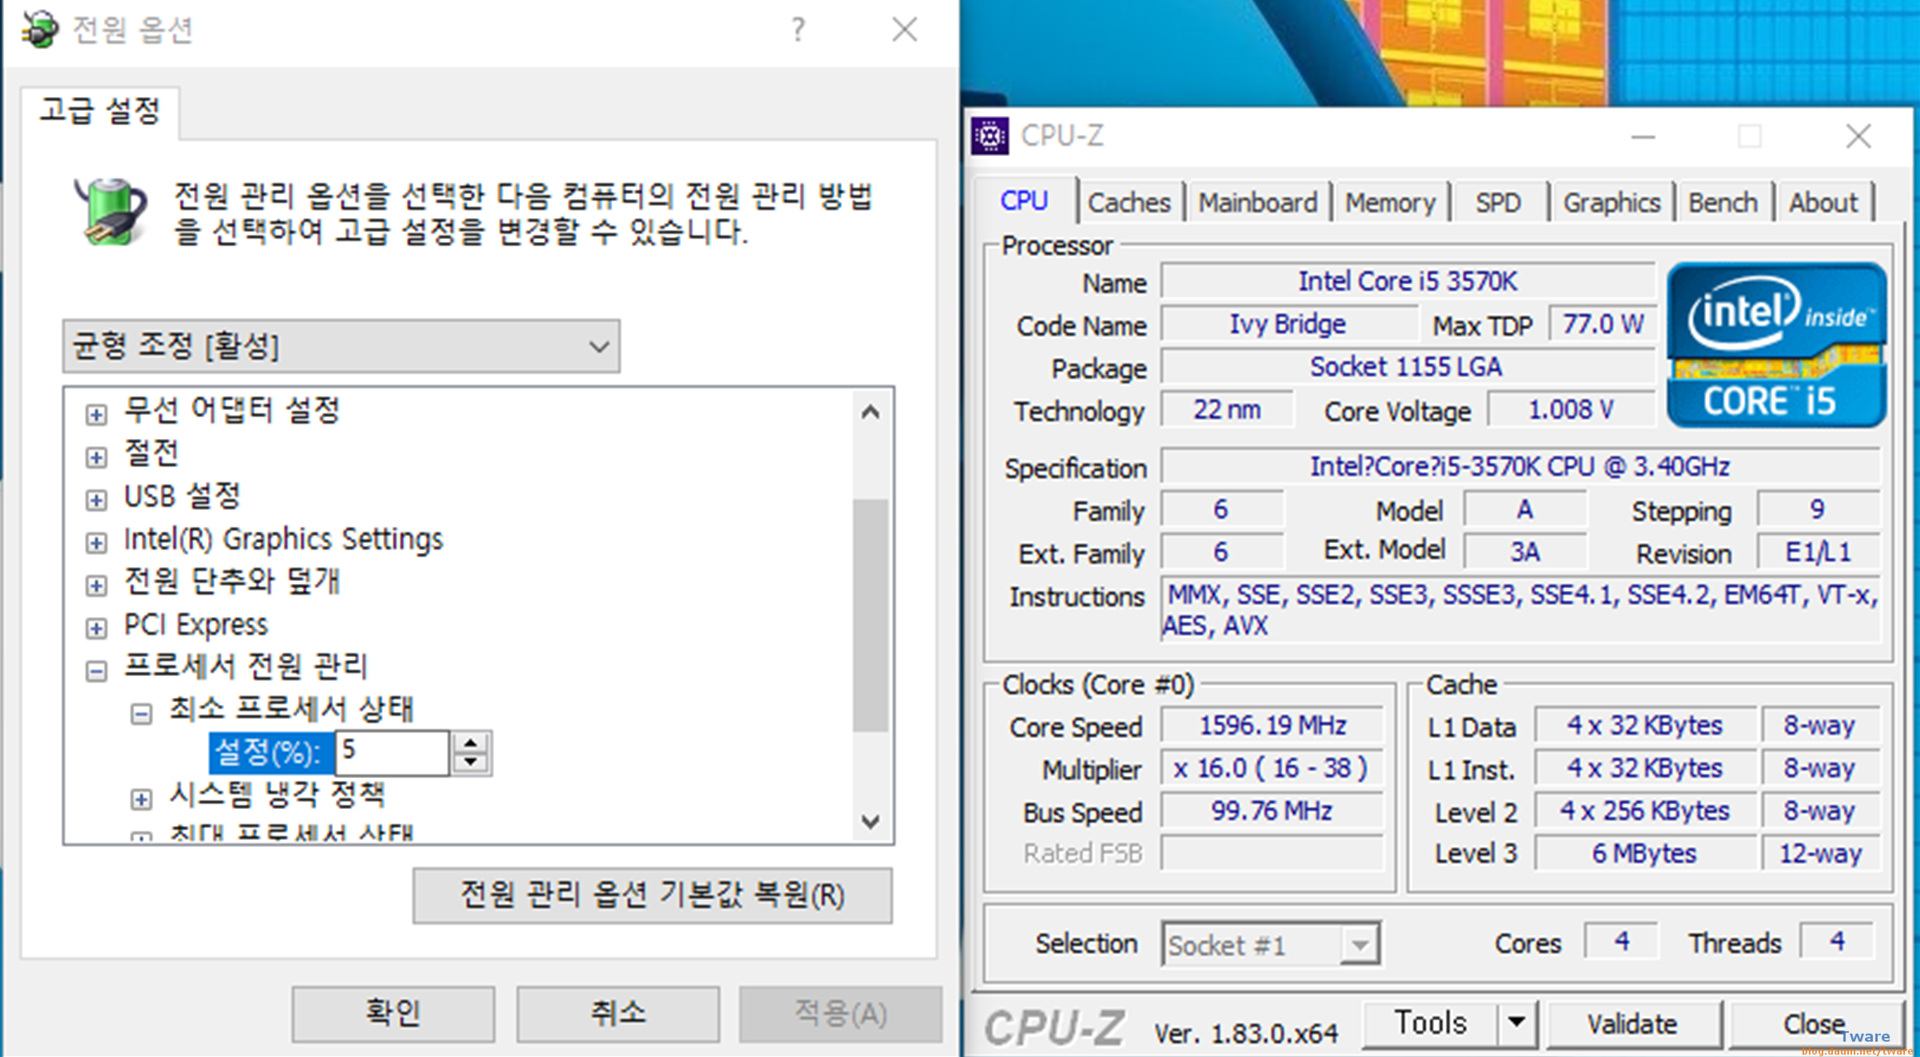
Task: Expand the PCI Express node
Action: point(96,628)
